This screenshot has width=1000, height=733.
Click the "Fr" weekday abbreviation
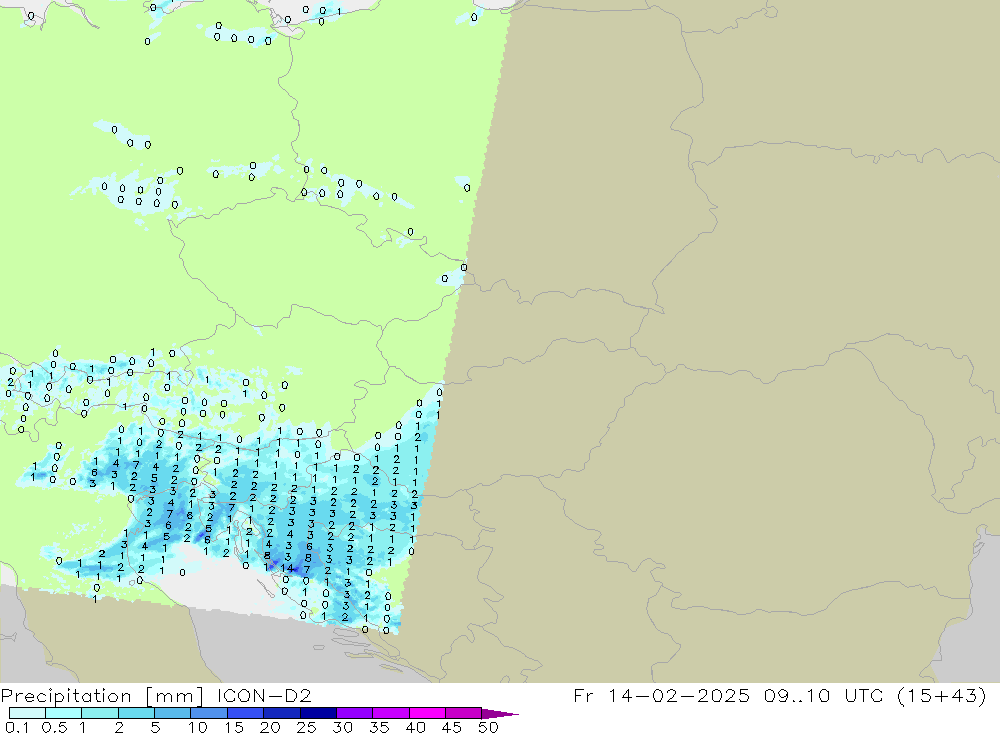coord(583,695)
